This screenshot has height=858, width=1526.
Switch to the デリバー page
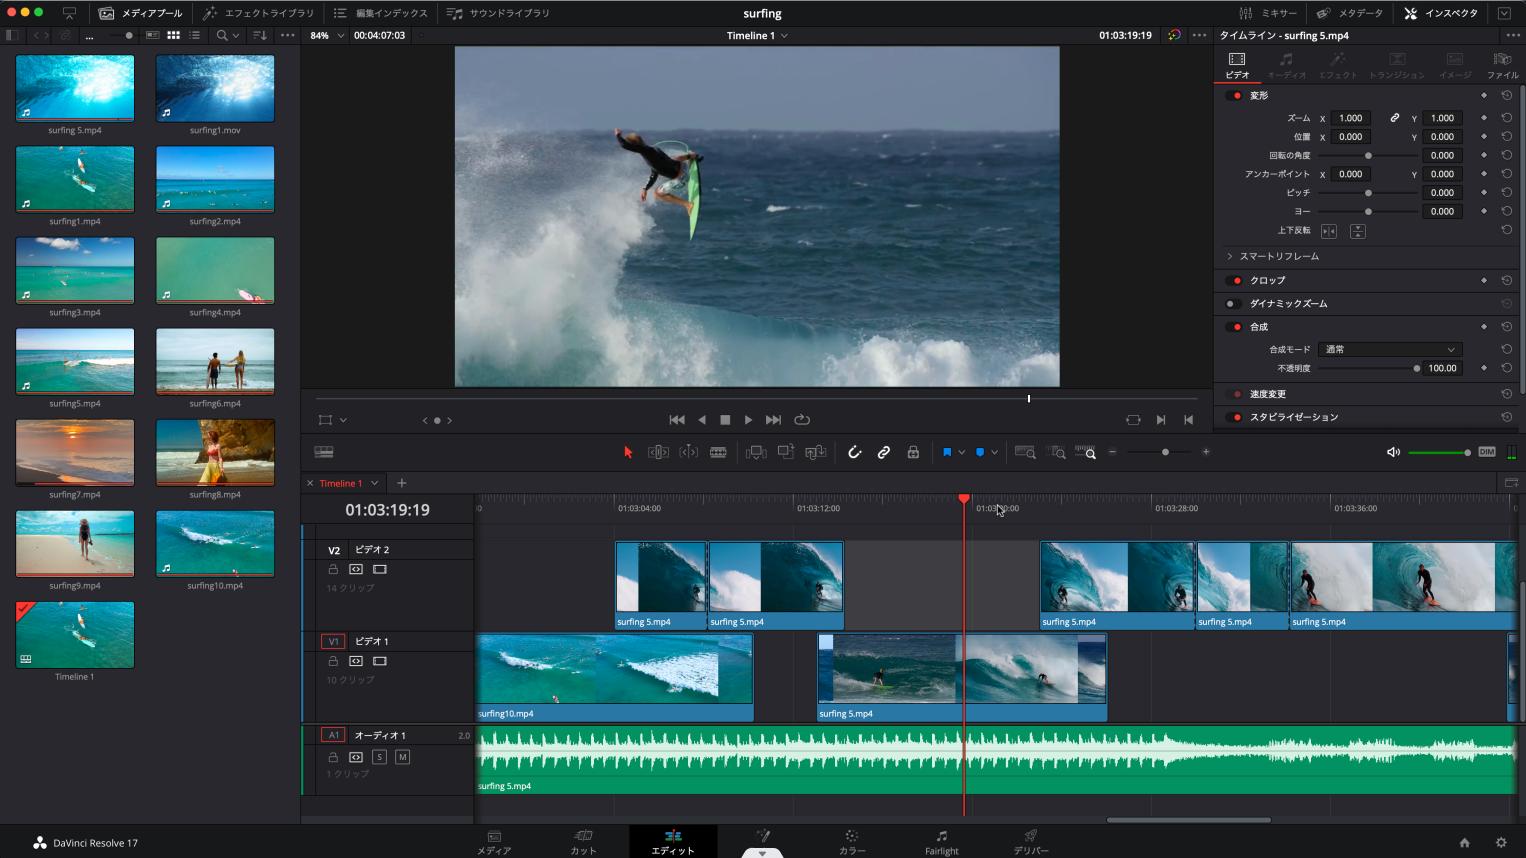pos(1031,842)
